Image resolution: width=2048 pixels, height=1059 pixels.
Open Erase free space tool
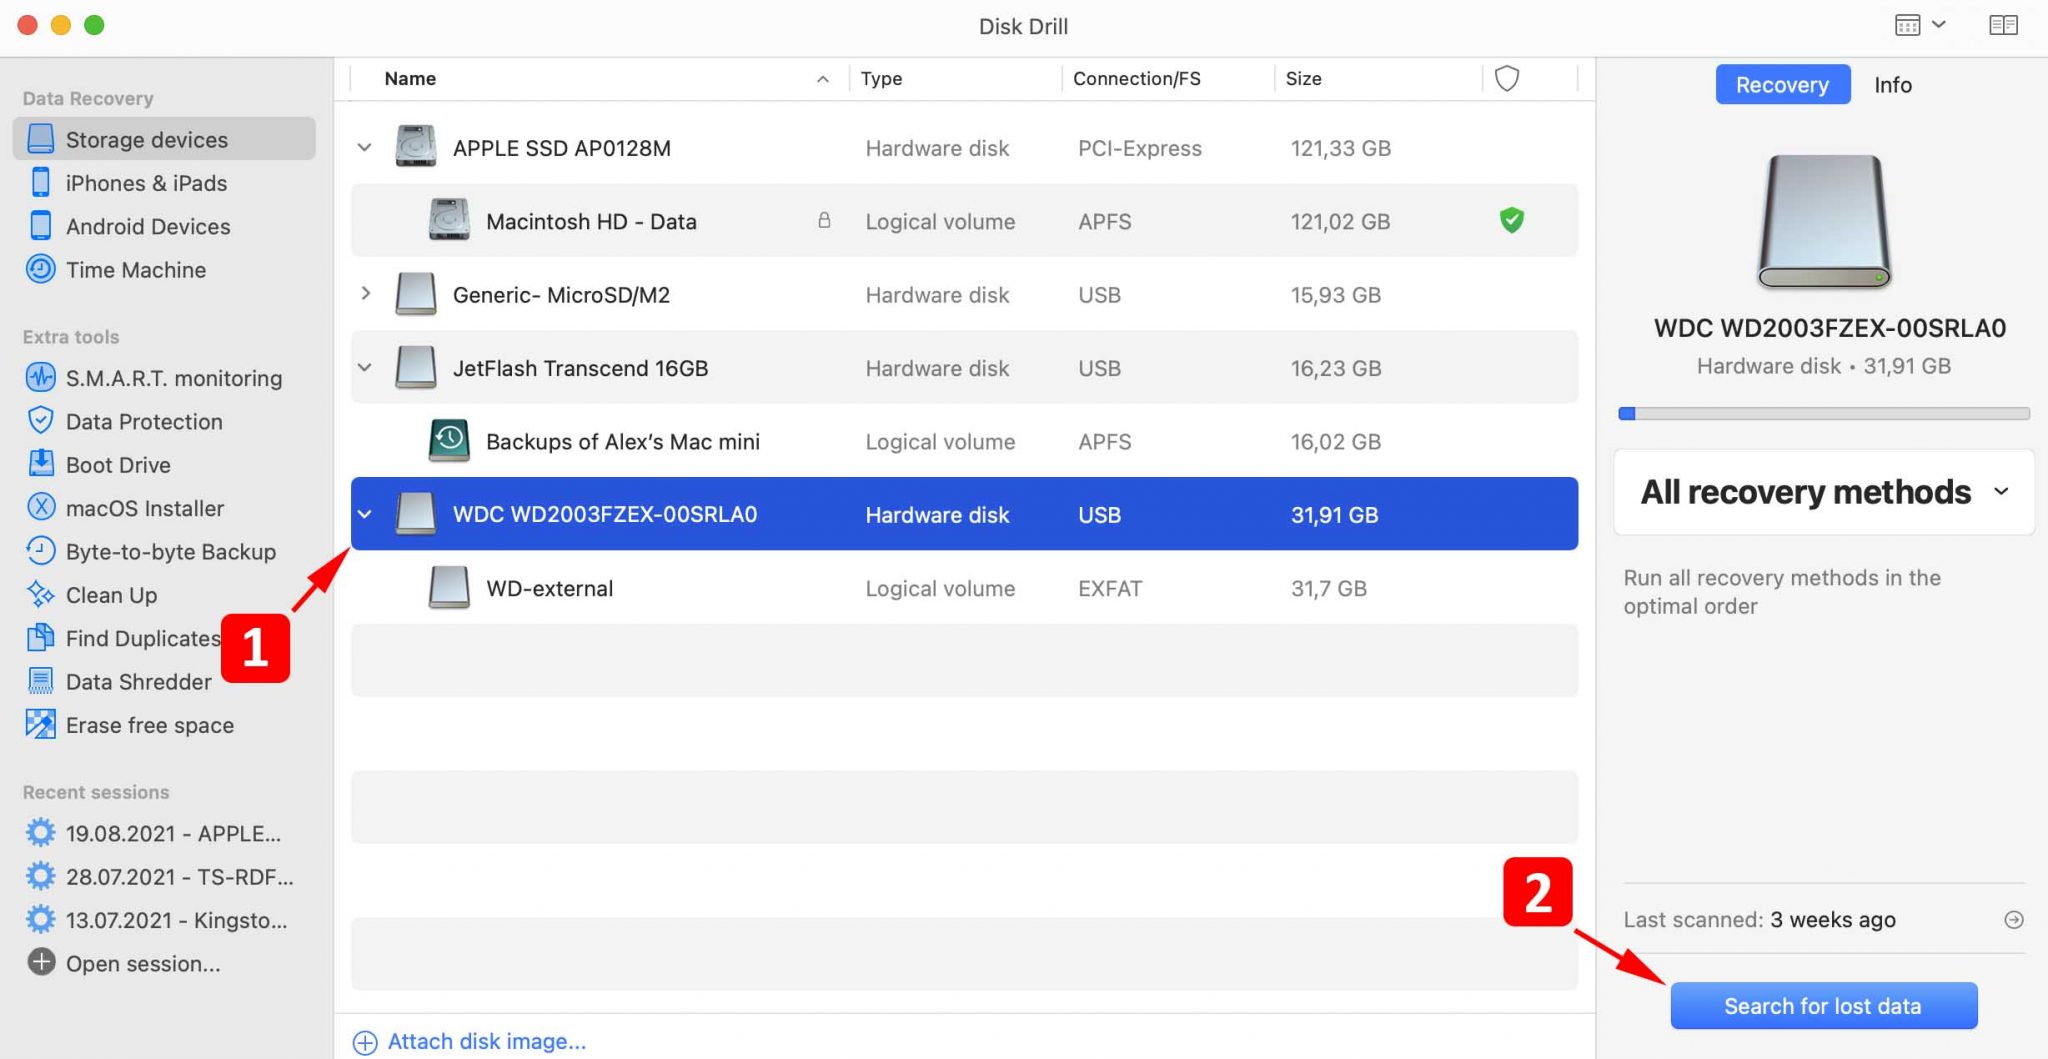pyautogui.click(x=149, y=725)
